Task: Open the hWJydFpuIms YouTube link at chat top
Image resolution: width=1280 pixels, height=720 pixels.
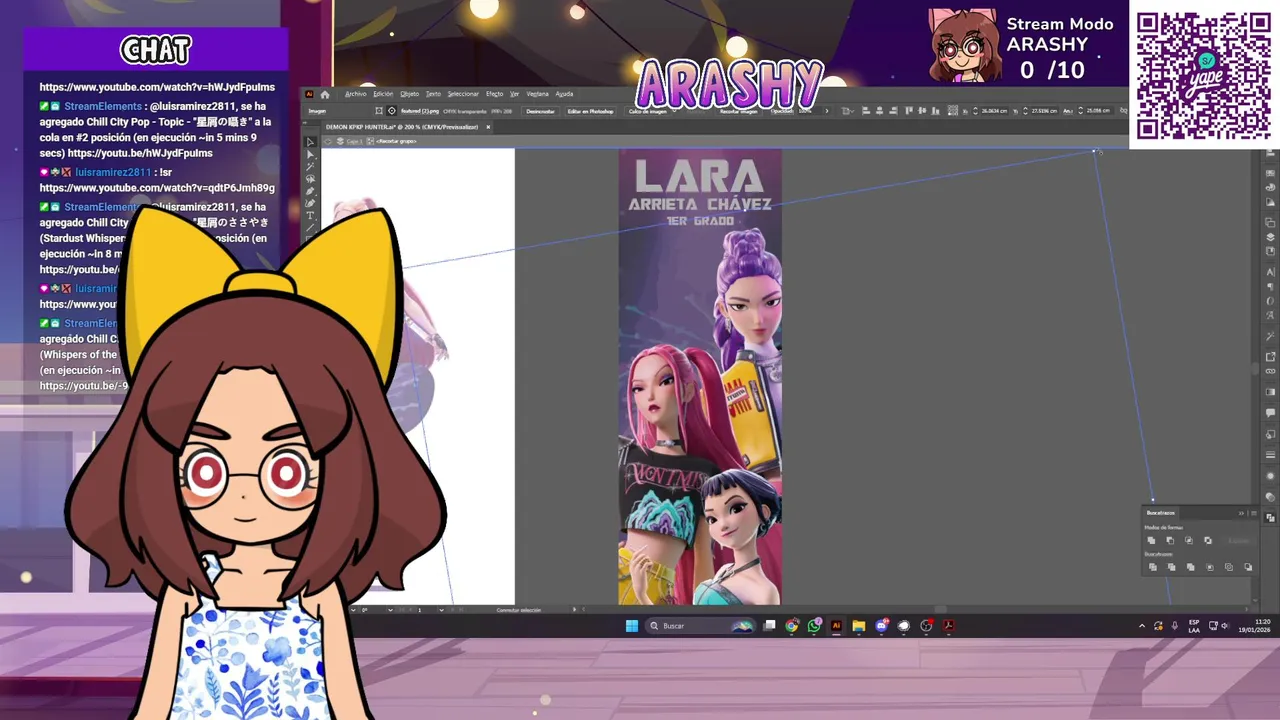Action: [157, 87]
